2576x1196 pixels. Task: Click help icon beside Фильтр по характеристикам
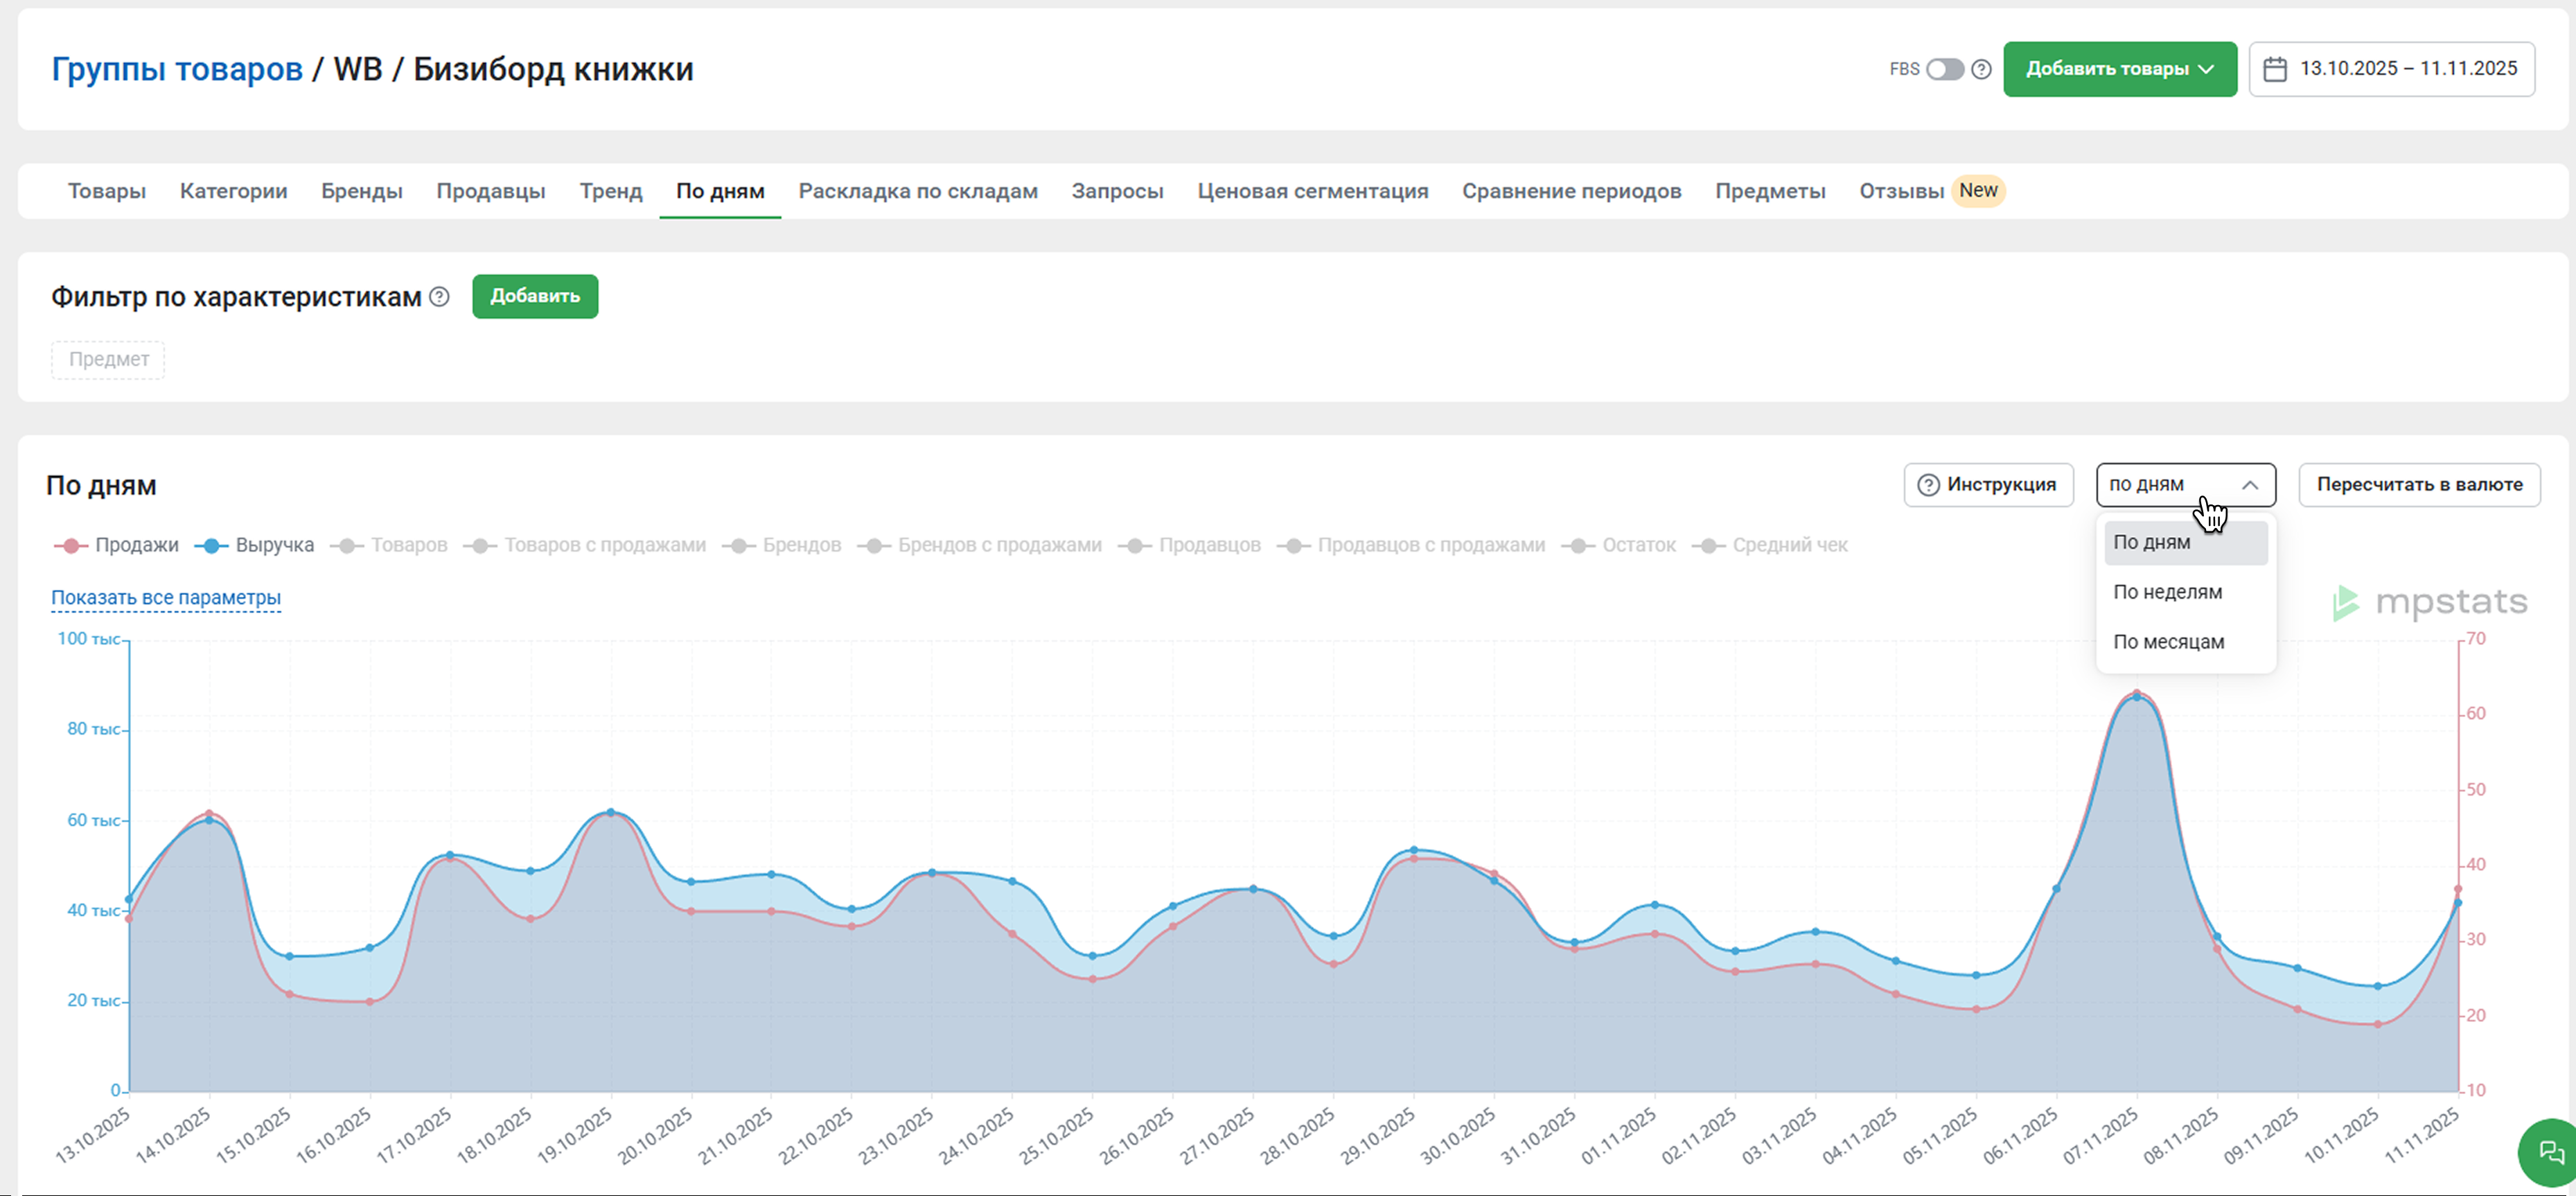point(439,297)
